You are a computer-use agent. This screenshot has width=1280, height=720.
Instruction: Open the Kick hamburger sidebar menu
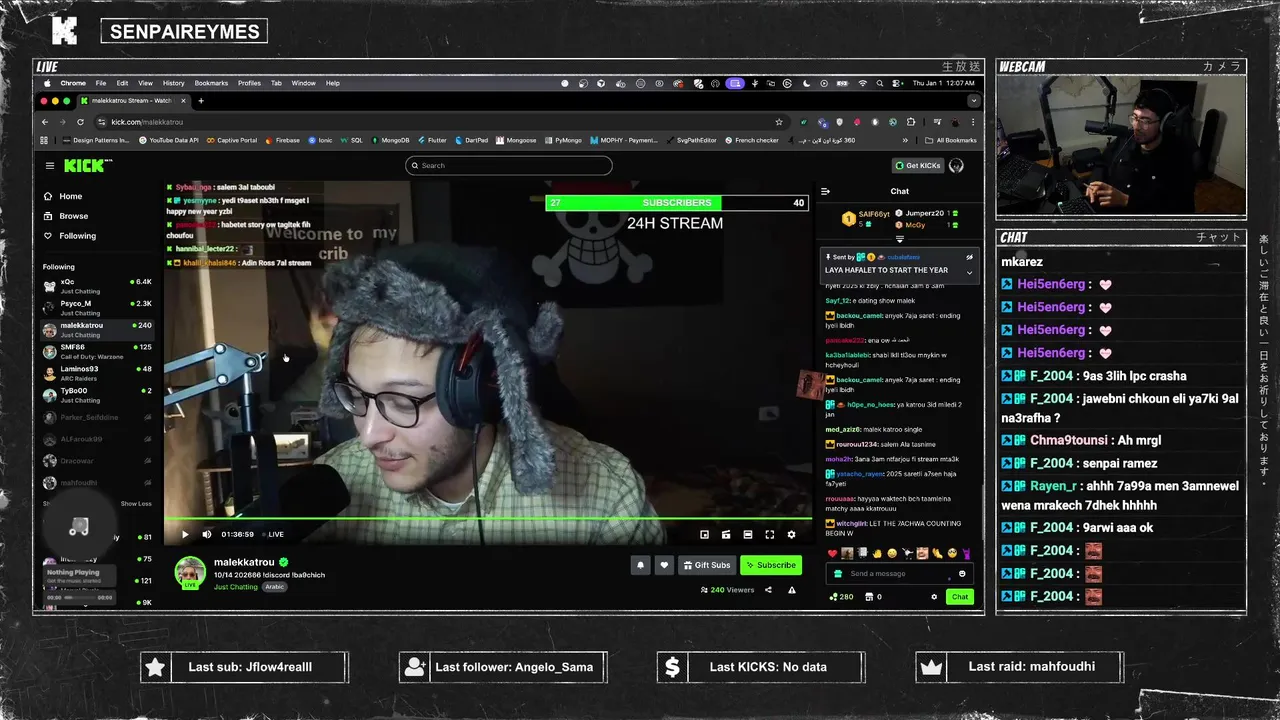coord(49,165)
